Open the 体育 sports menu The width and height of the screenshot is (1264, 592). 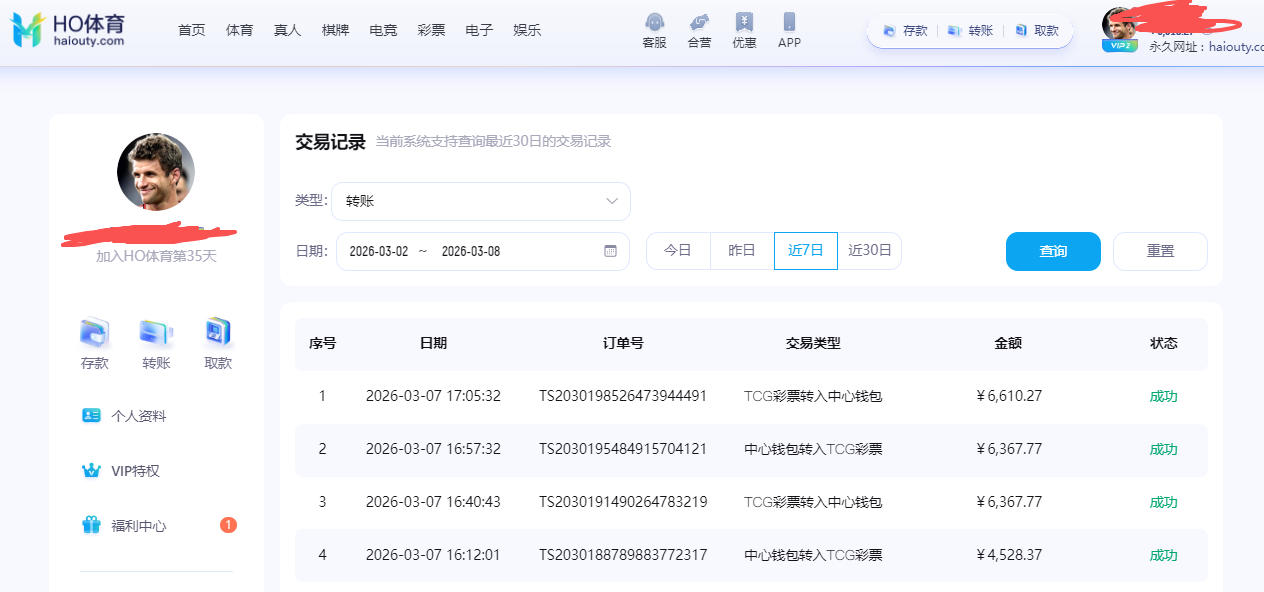click(239, 30)
